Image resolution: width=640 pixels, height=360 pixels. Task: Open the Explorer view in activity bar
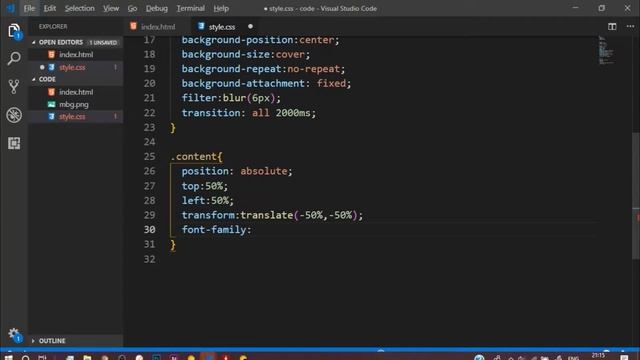(x=14, y=31)
